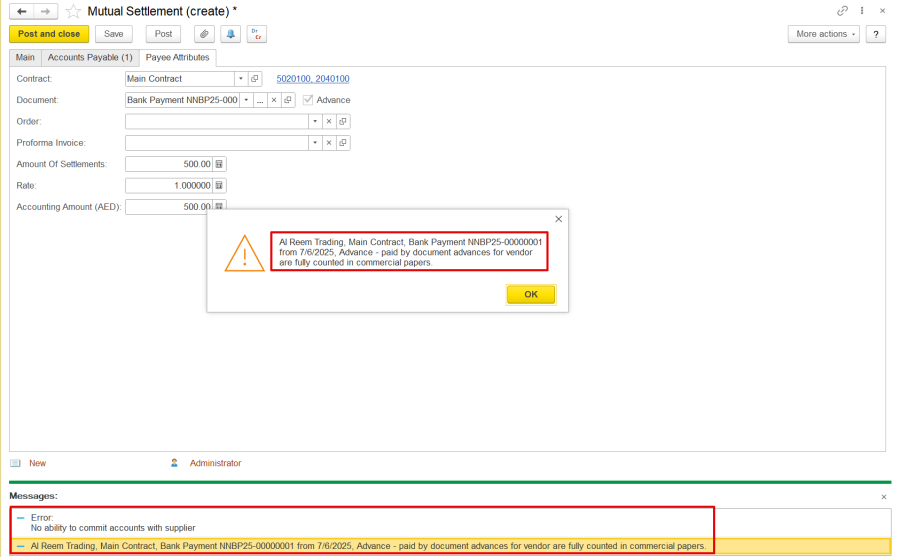
Task: Click the reminder bell icon
Action: click(230, 34)
